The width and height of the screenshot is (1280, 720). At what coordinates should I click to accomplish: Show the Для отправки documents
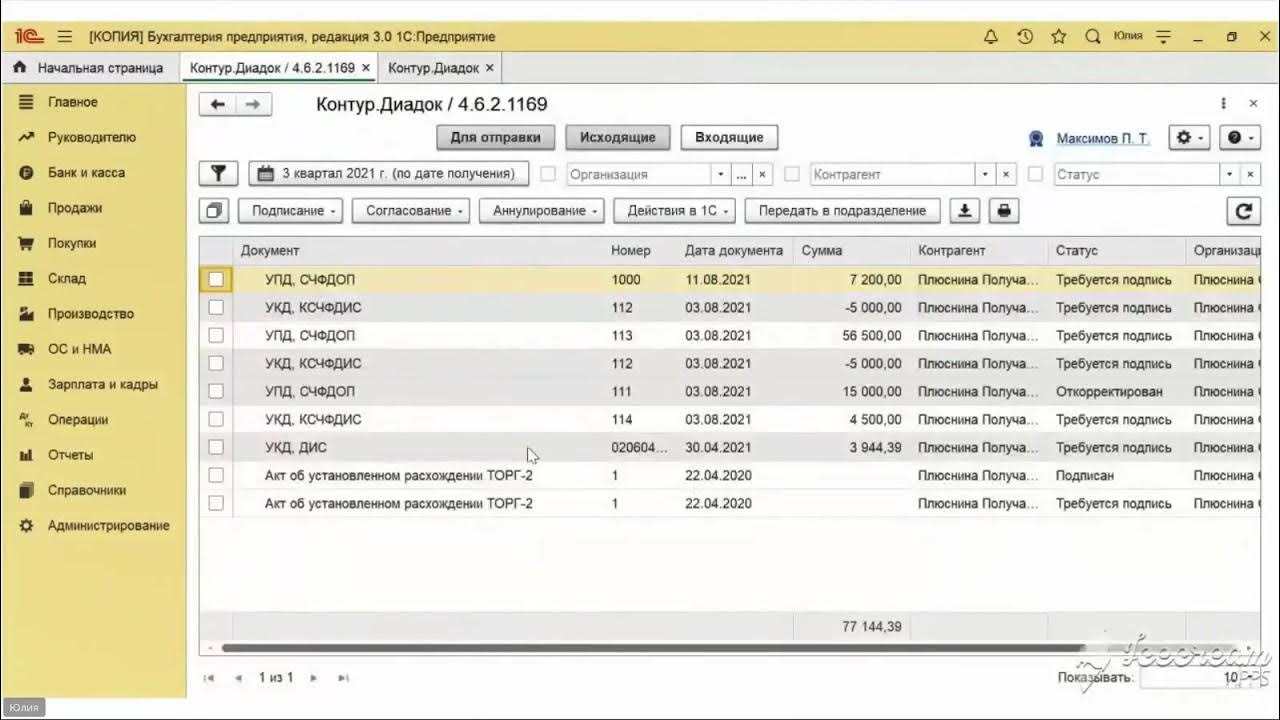point(495,137)
